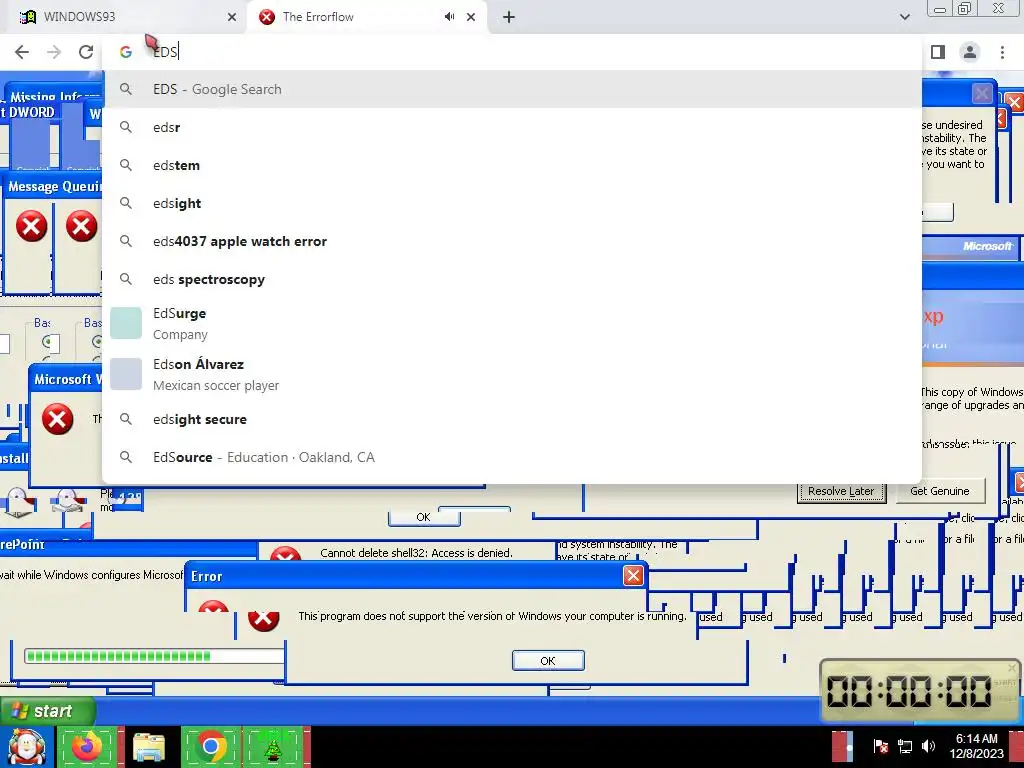This screenshot has height=768, width=1024.
Task: Click the Windows configures progress bar
Action: [x=154, y=656]
